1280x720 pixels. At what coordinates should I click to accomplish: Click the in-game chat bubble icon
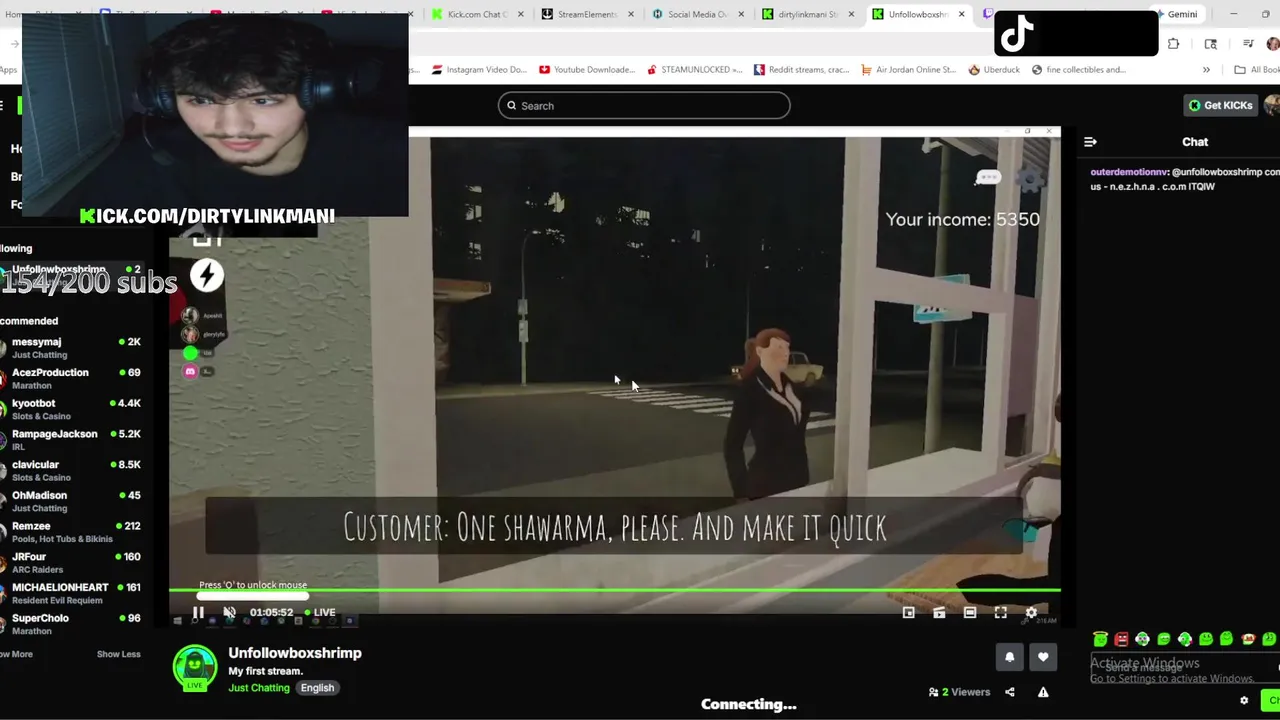click(x=988, y=177)
